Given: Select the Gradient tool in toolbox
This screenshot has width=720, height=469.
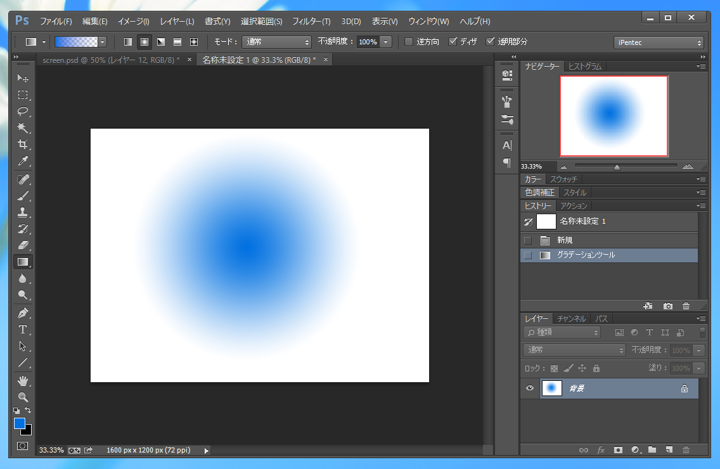Looking at the screenshot, I should pyautogui.click(x=22, y=262).
